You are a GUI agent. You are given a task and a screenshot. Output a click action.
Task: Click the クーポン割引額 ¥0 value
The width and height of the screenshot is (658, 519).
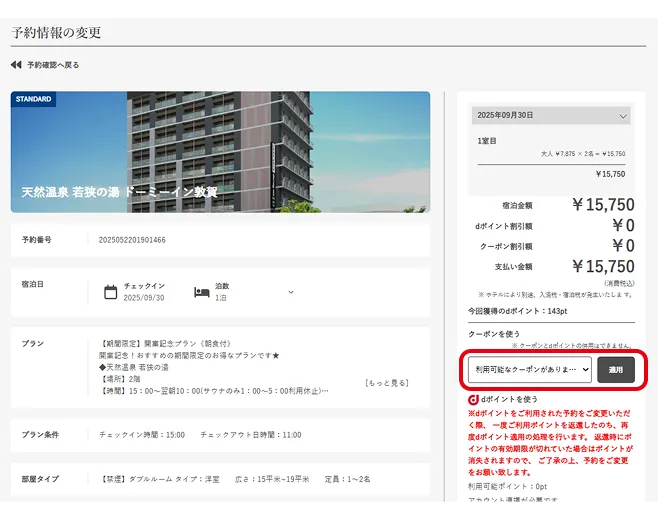pyautogui.click(x=623, y=245)
